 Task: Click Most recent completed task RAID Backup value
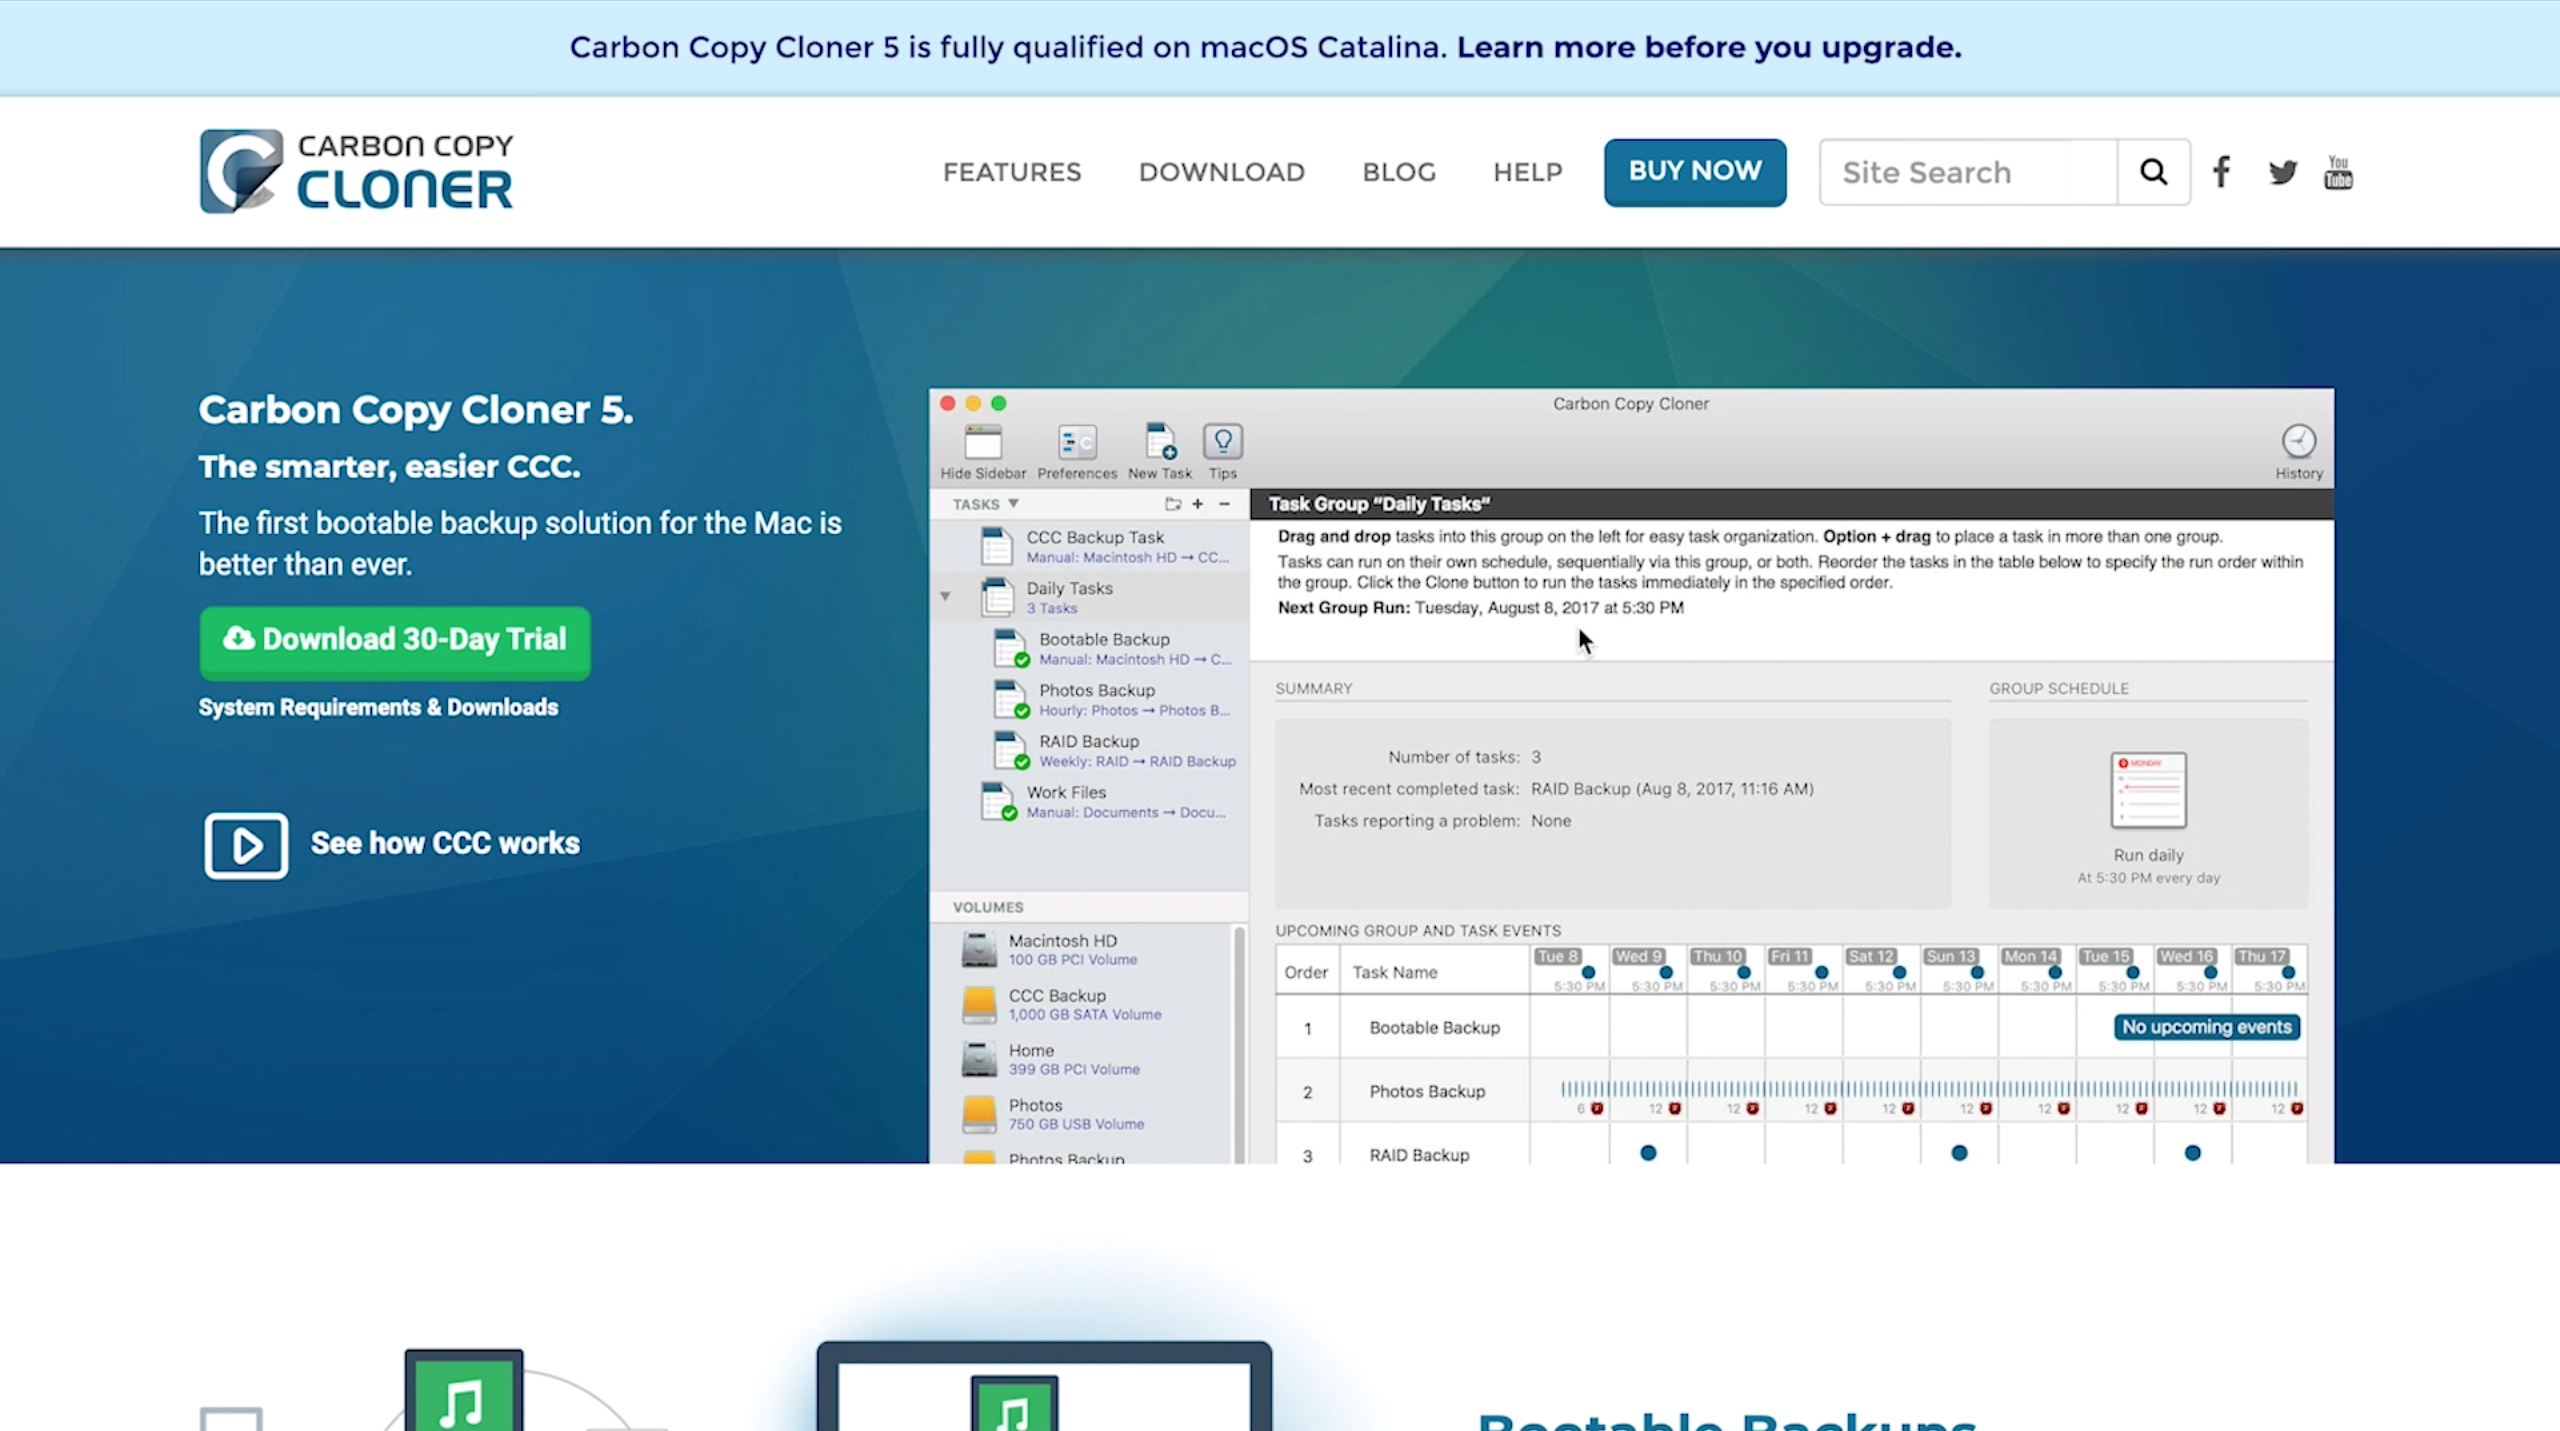[1672, 789]
